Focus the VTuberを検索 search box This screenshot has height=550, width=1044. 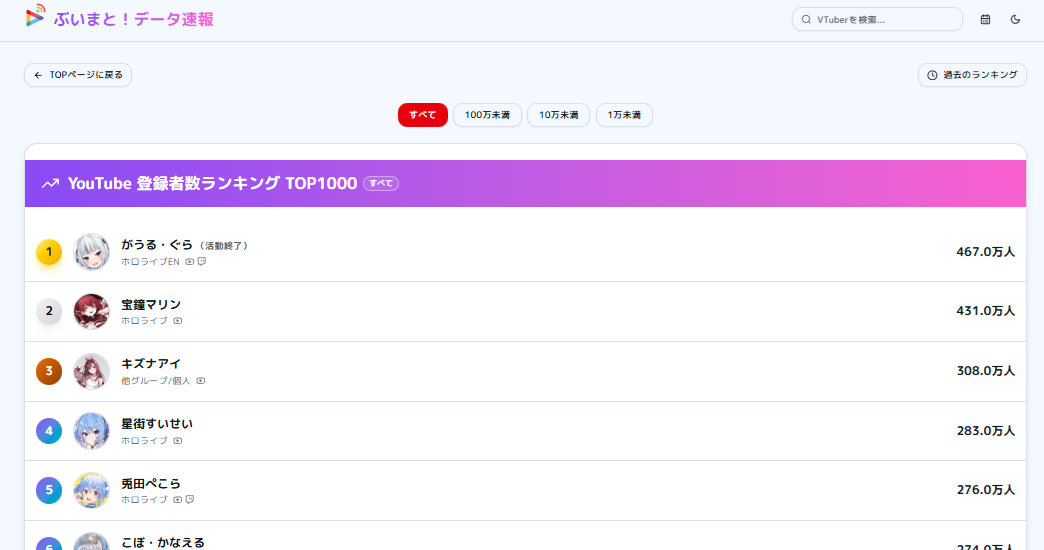[x=877, y=19]
